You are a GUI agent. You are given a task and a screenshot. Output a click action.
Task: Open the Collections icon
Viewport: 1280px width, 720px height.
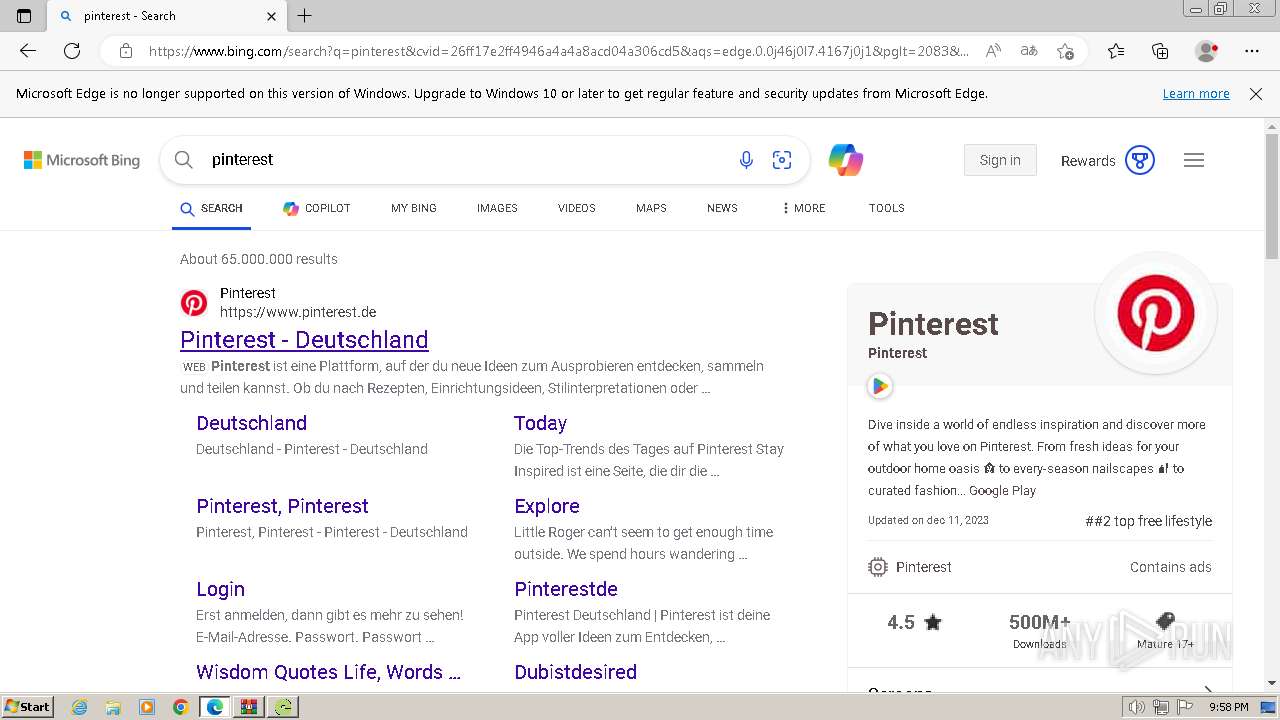click(x=1160, y=51)
